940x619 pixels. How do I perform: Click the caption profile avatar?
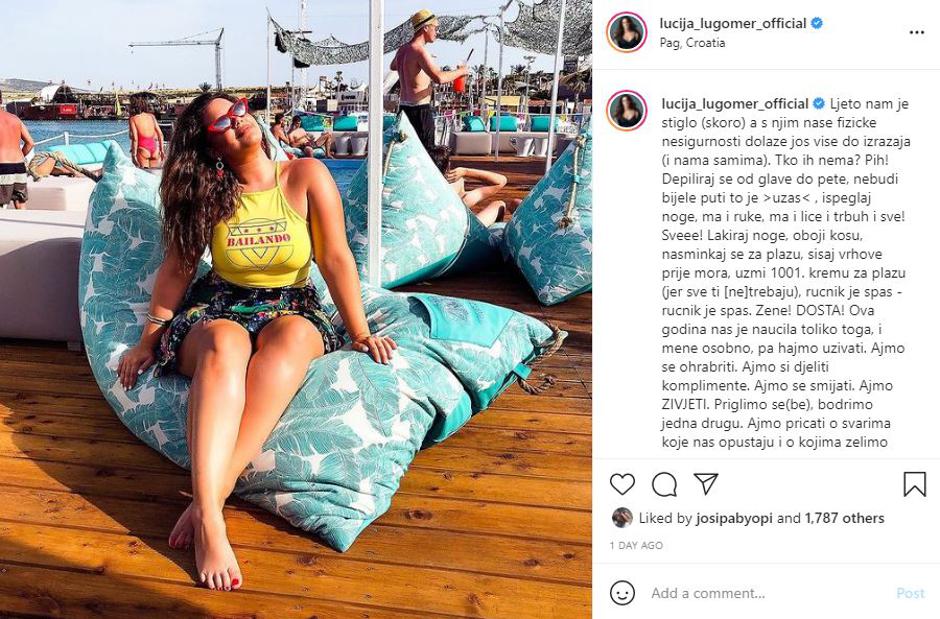[x=626, y=111]
